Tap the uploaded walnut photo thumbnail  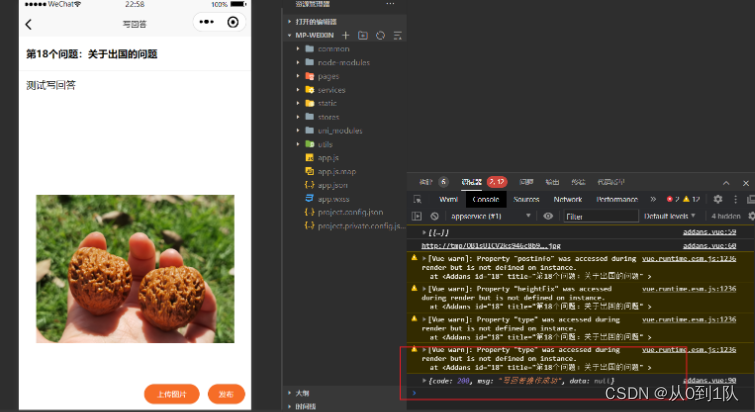coord(135,269)
